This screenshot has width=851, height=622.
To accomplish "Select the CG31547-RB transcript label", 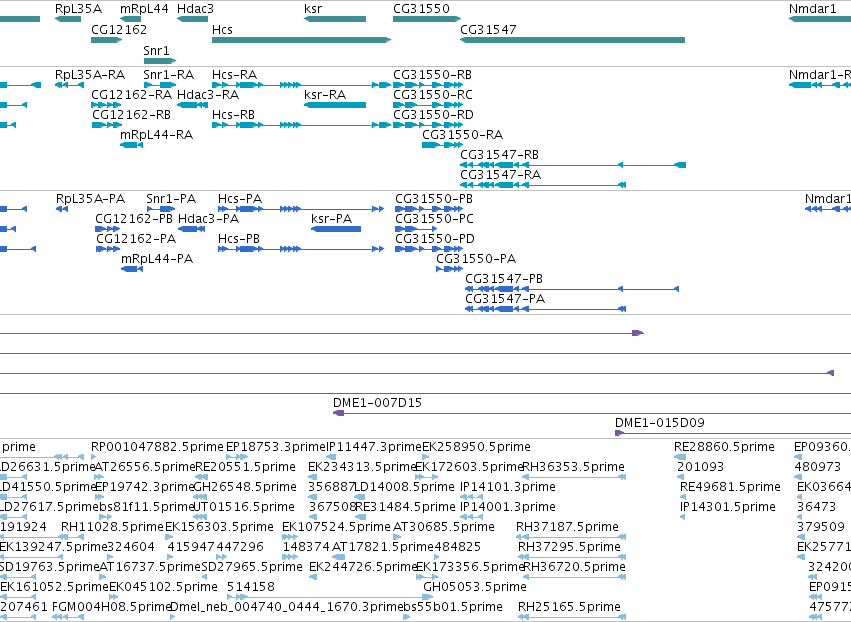I will coord(499,155).
